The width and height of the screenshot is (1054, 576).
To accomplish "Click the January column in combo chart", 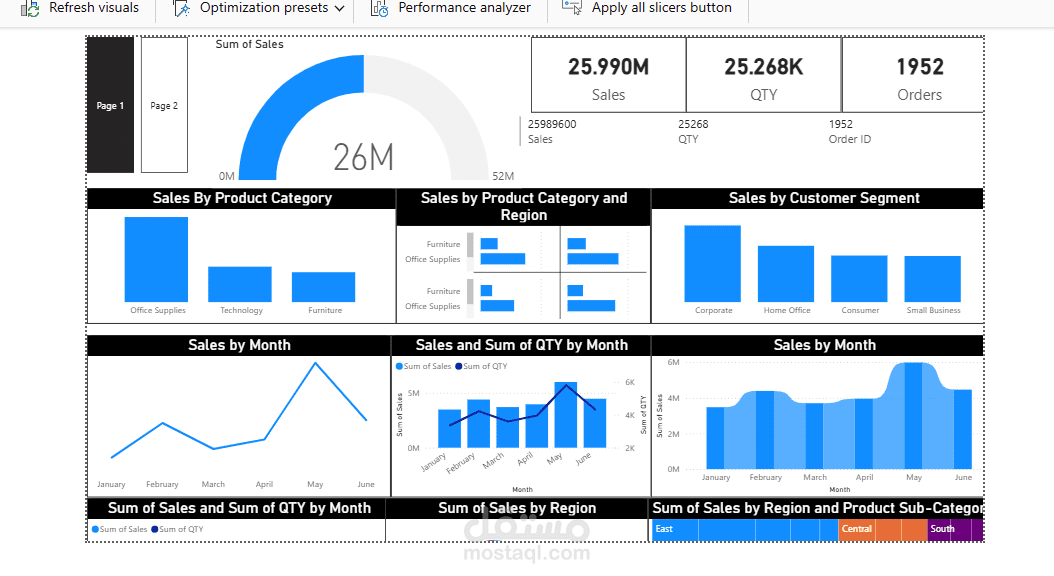I will tap(450, 429).
